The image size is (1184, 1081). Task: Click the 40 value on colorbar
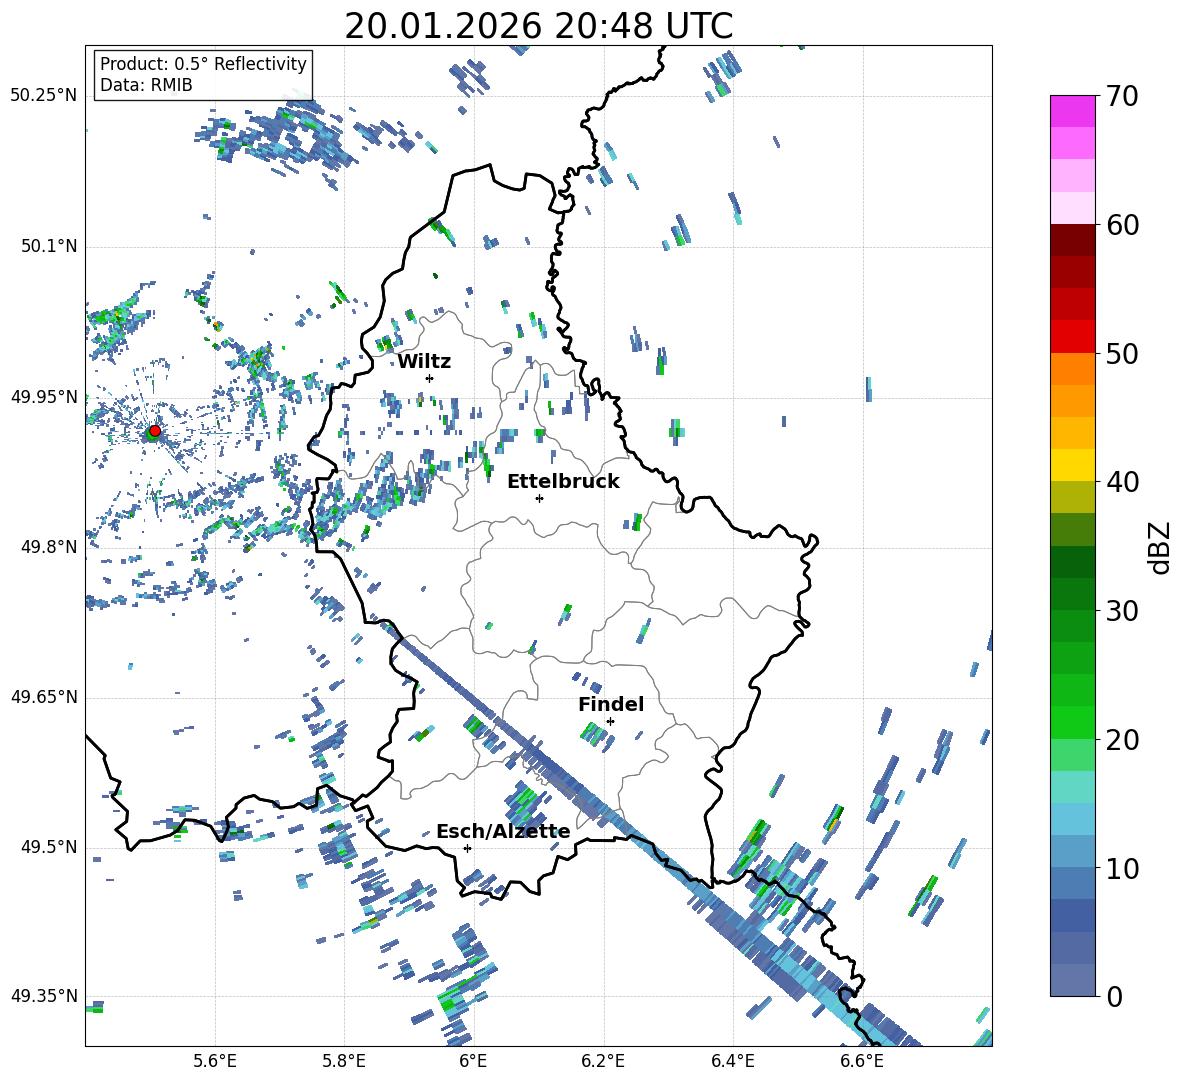point(1123,482)
